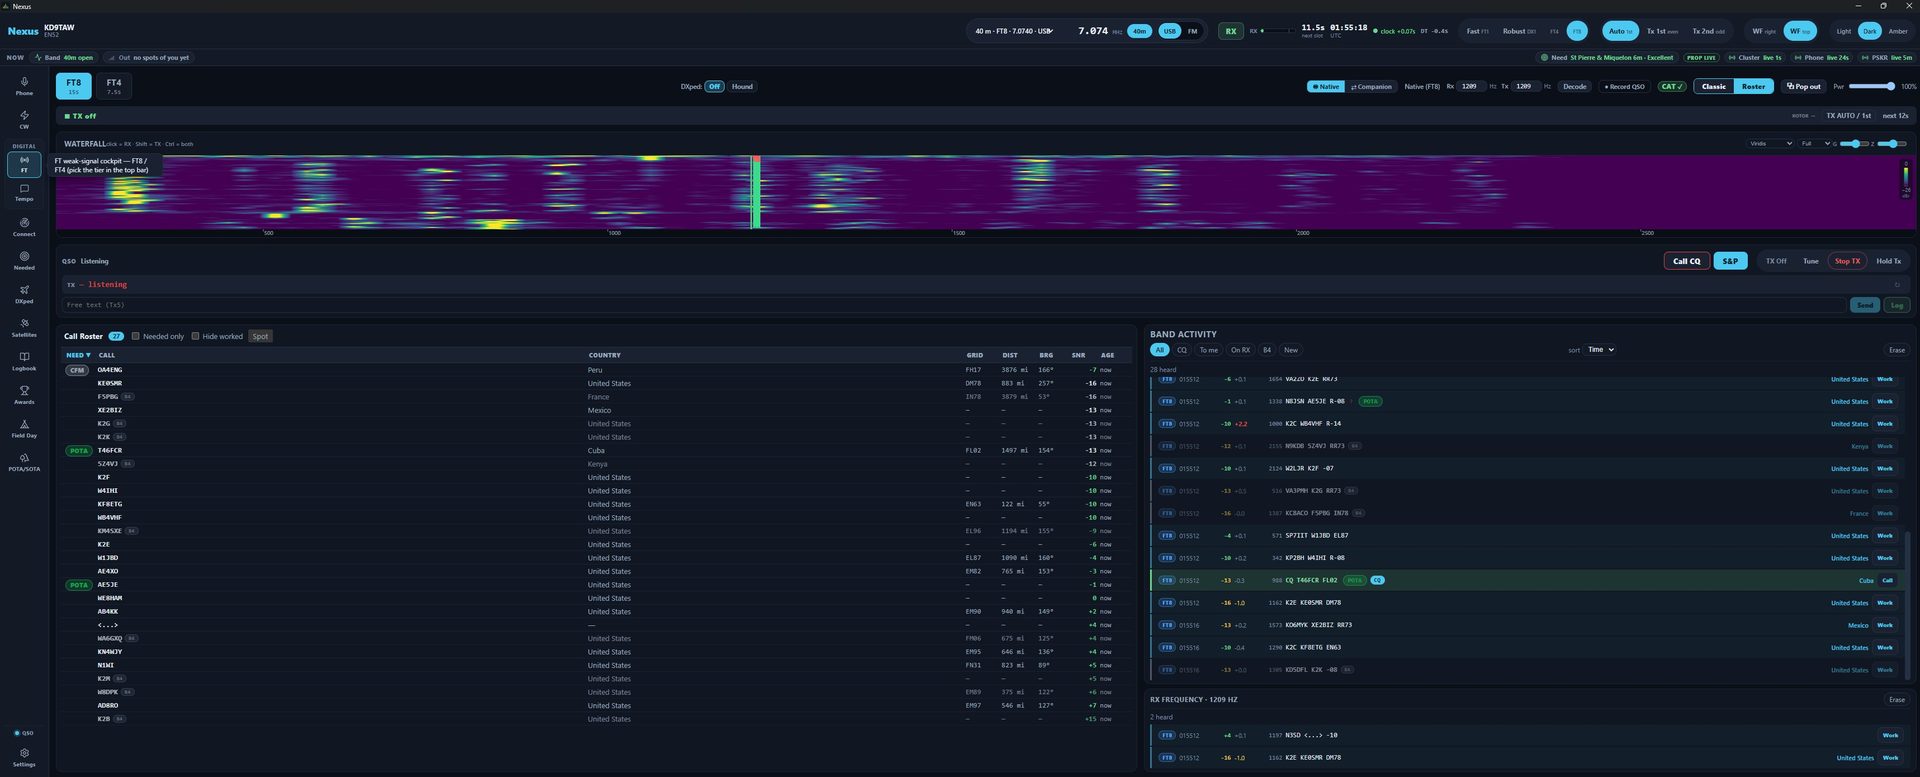Adjust the Pwr power slider
Screen dimensions: 1920x777
1871,86
